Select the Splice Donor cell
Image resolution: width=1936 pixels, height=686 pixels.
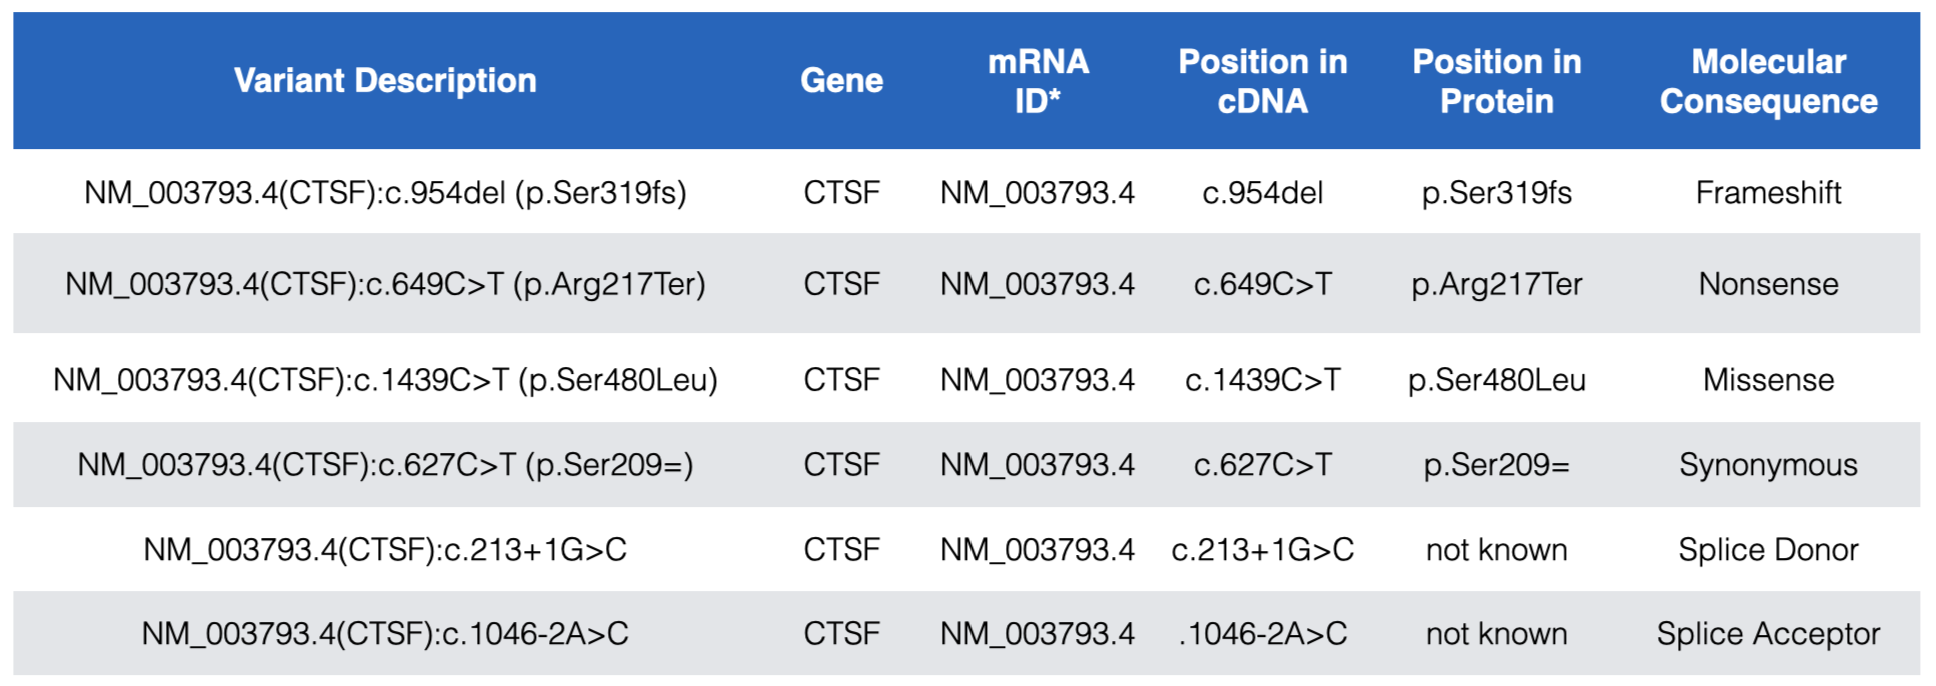point(1768,550)
